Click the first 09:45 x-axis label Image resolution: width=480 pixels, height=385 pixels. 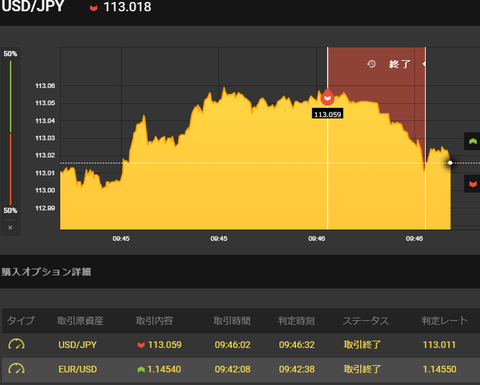(121, 238)
